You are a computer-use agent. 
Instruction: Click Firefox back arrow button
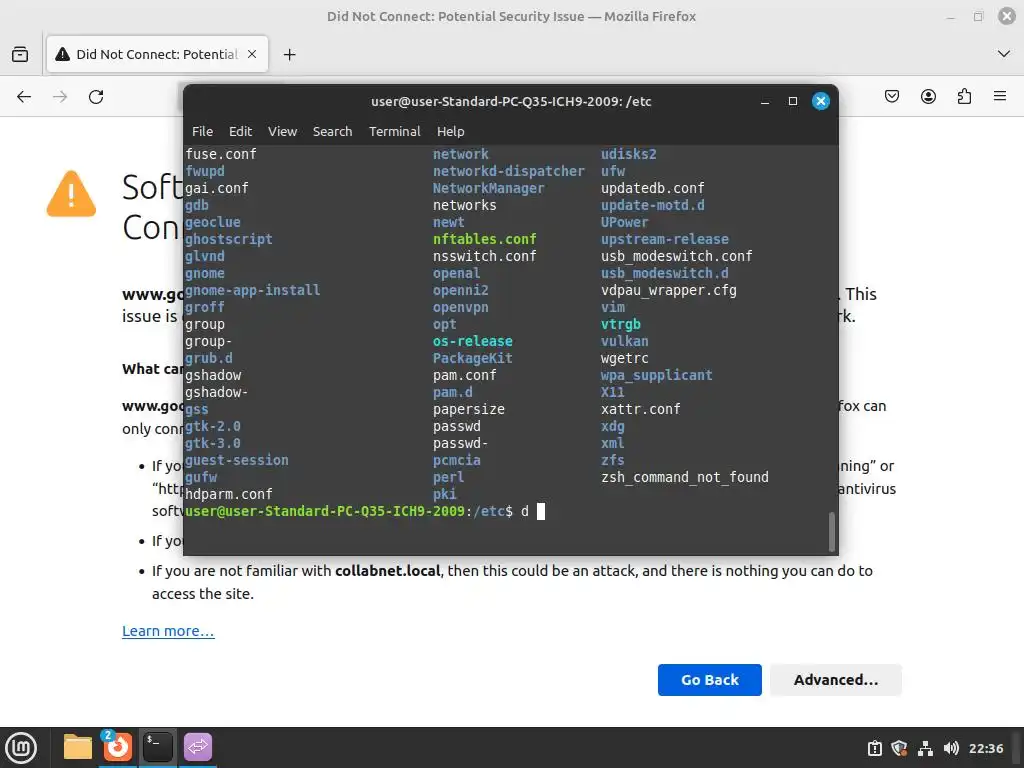click(24, 97)
